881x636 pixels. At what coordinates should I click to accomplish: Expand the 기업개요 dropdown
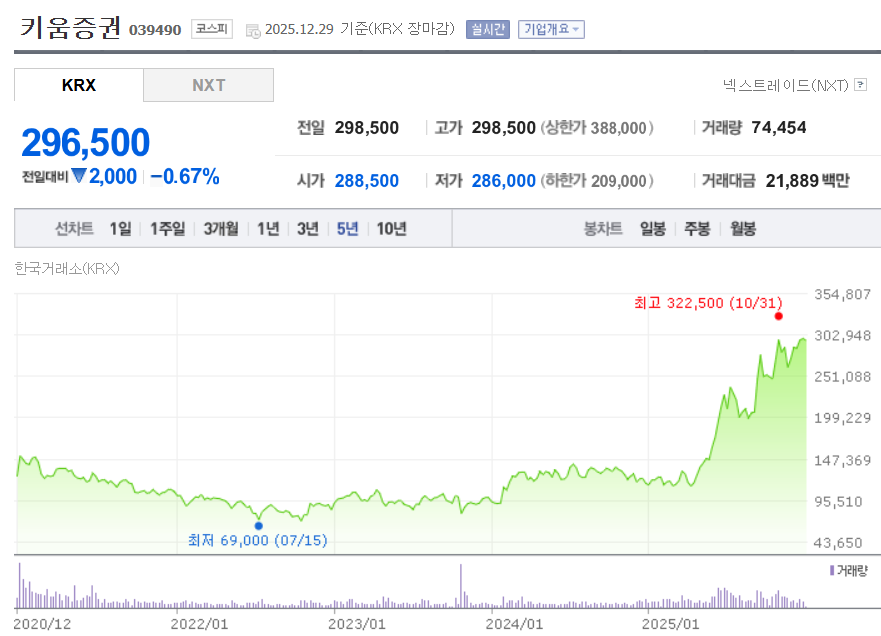(551, 29)
